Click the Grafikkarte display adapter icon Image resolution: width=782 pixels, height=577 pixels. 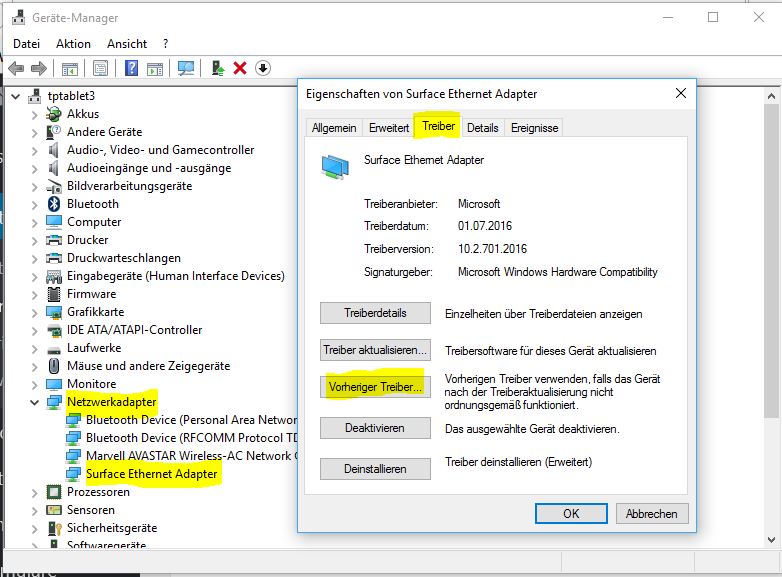click(x=53, y=312)
